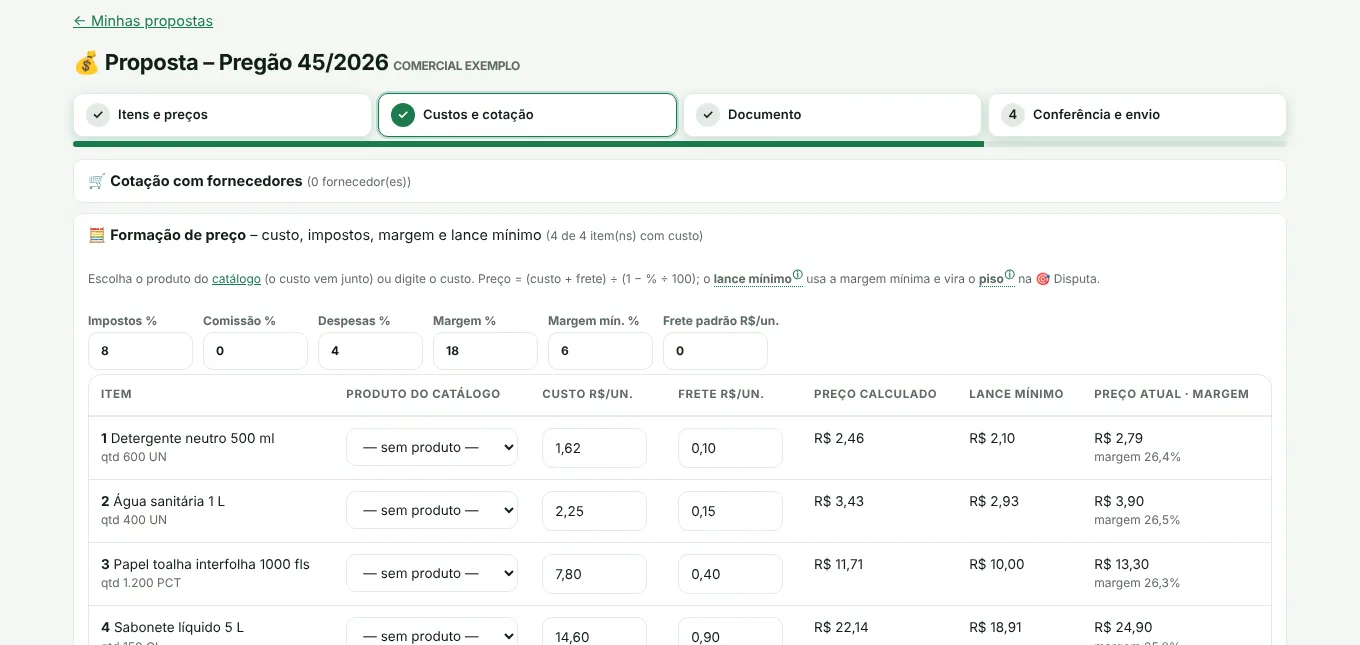Click current price R$ 2,79
1360x645 pixels.
coord(1119,438)
